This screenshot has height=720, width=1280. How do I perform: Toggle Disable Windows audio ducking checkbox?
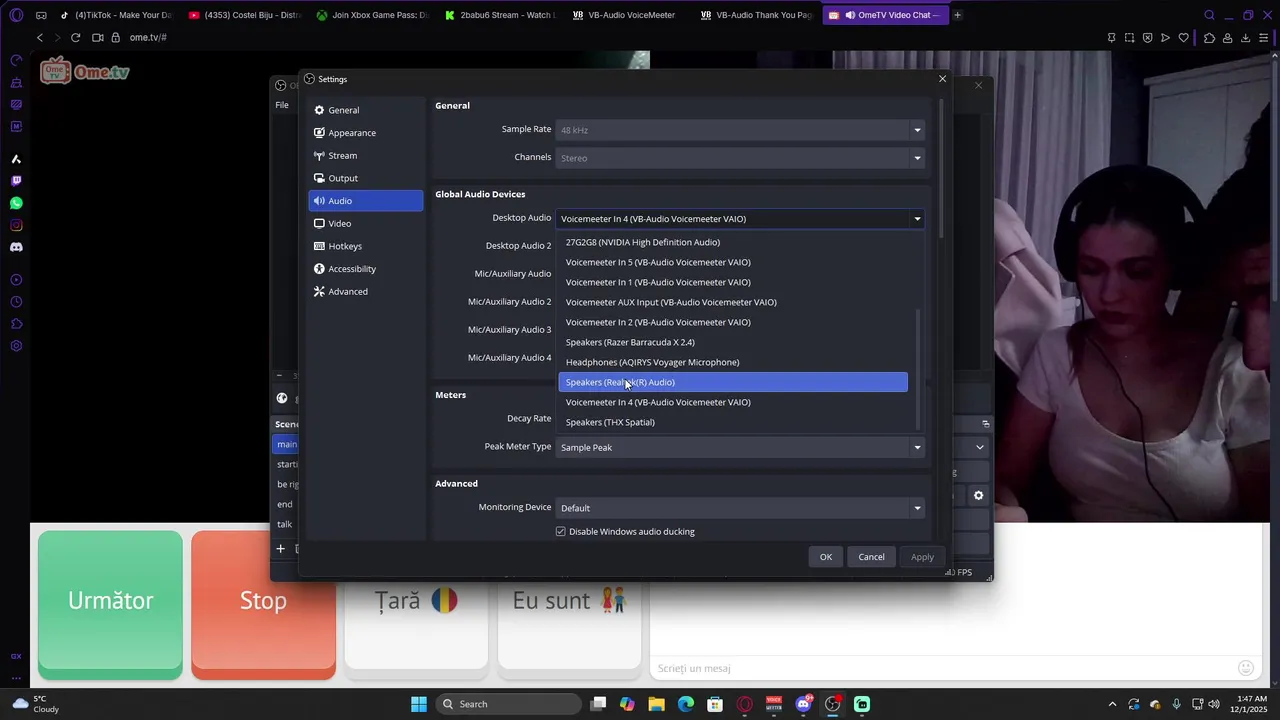(x=561, y=531)
